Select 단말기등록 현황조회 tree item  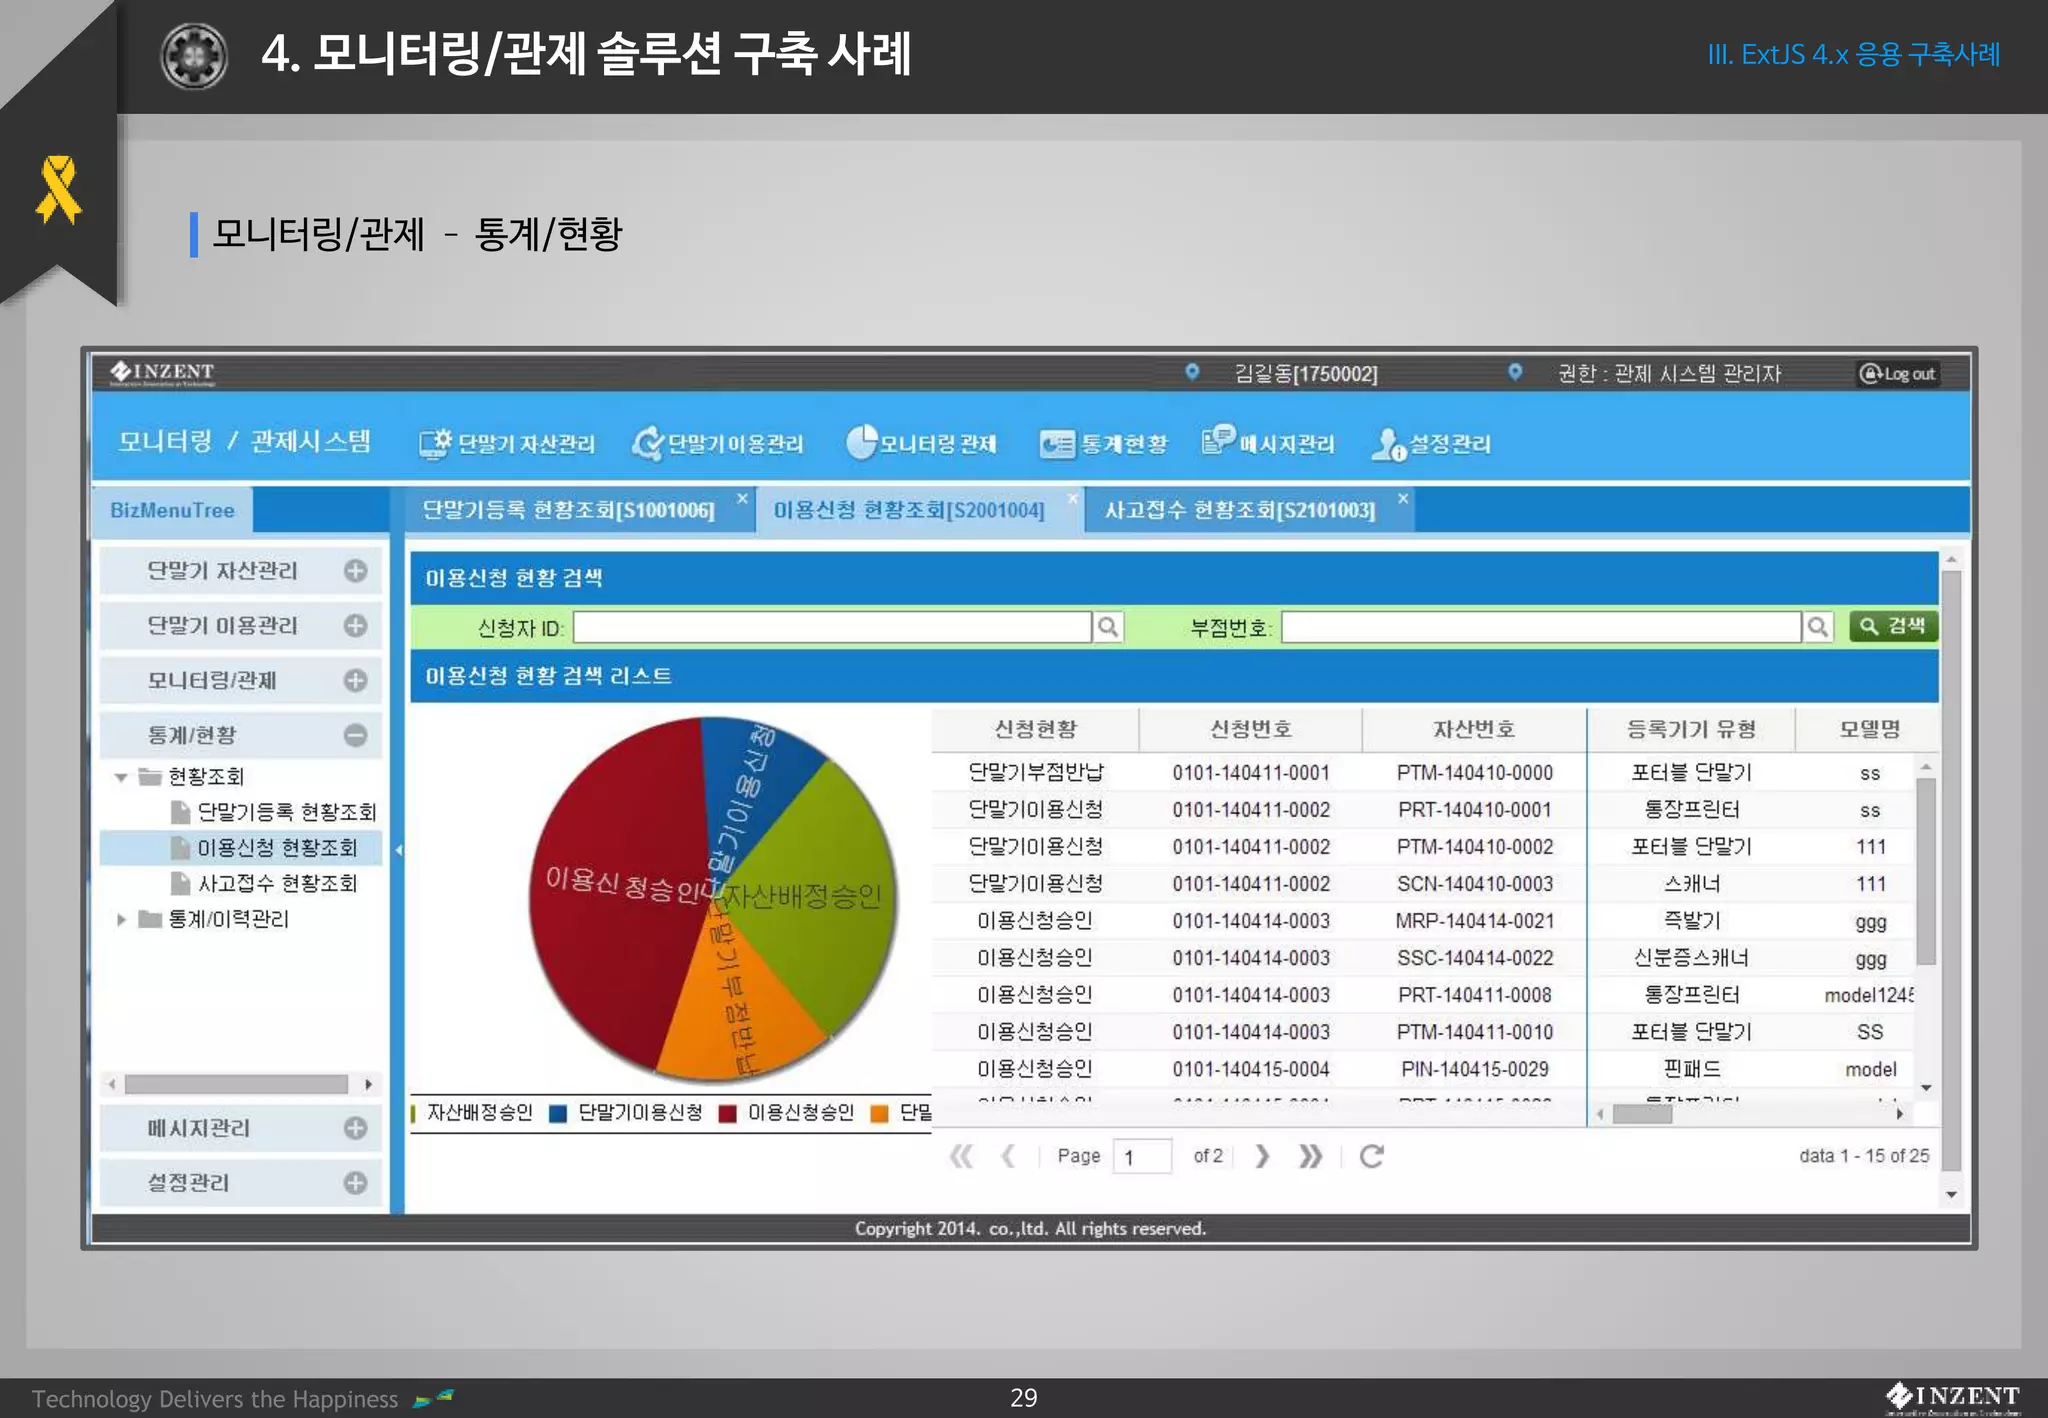(286, 811)
